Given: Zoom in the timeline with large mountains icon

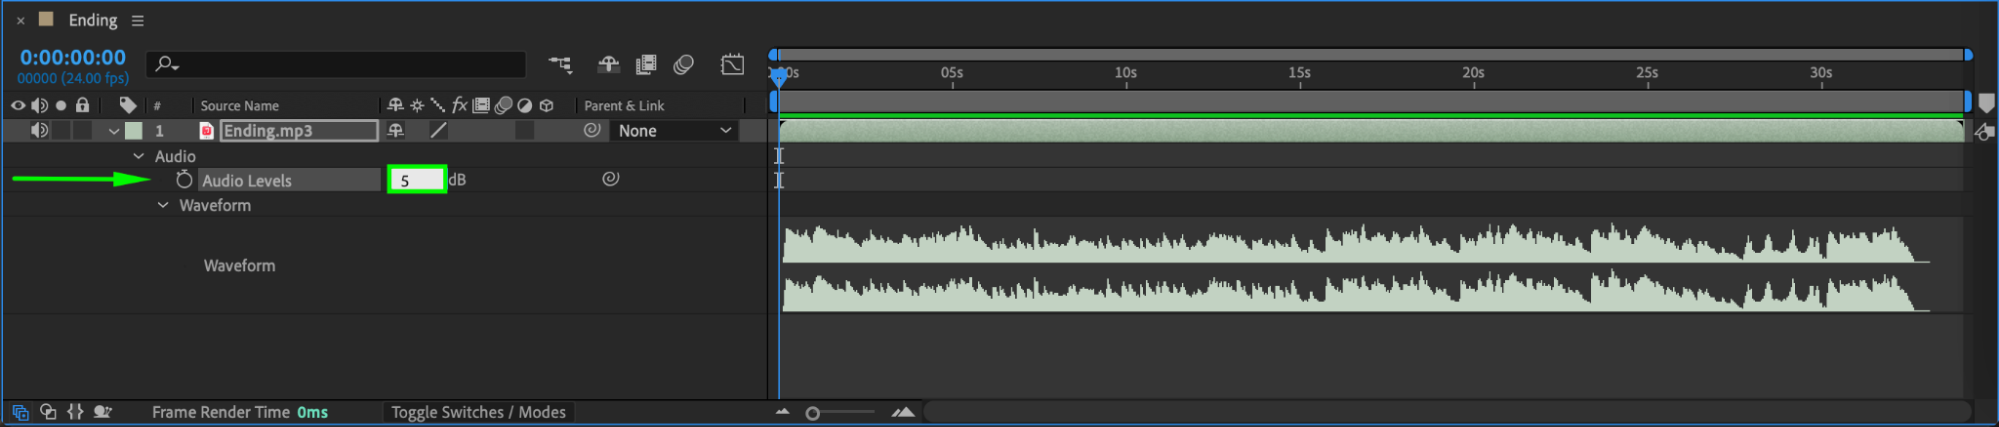Looking at the screenshot, I should (x=903, y=412).
